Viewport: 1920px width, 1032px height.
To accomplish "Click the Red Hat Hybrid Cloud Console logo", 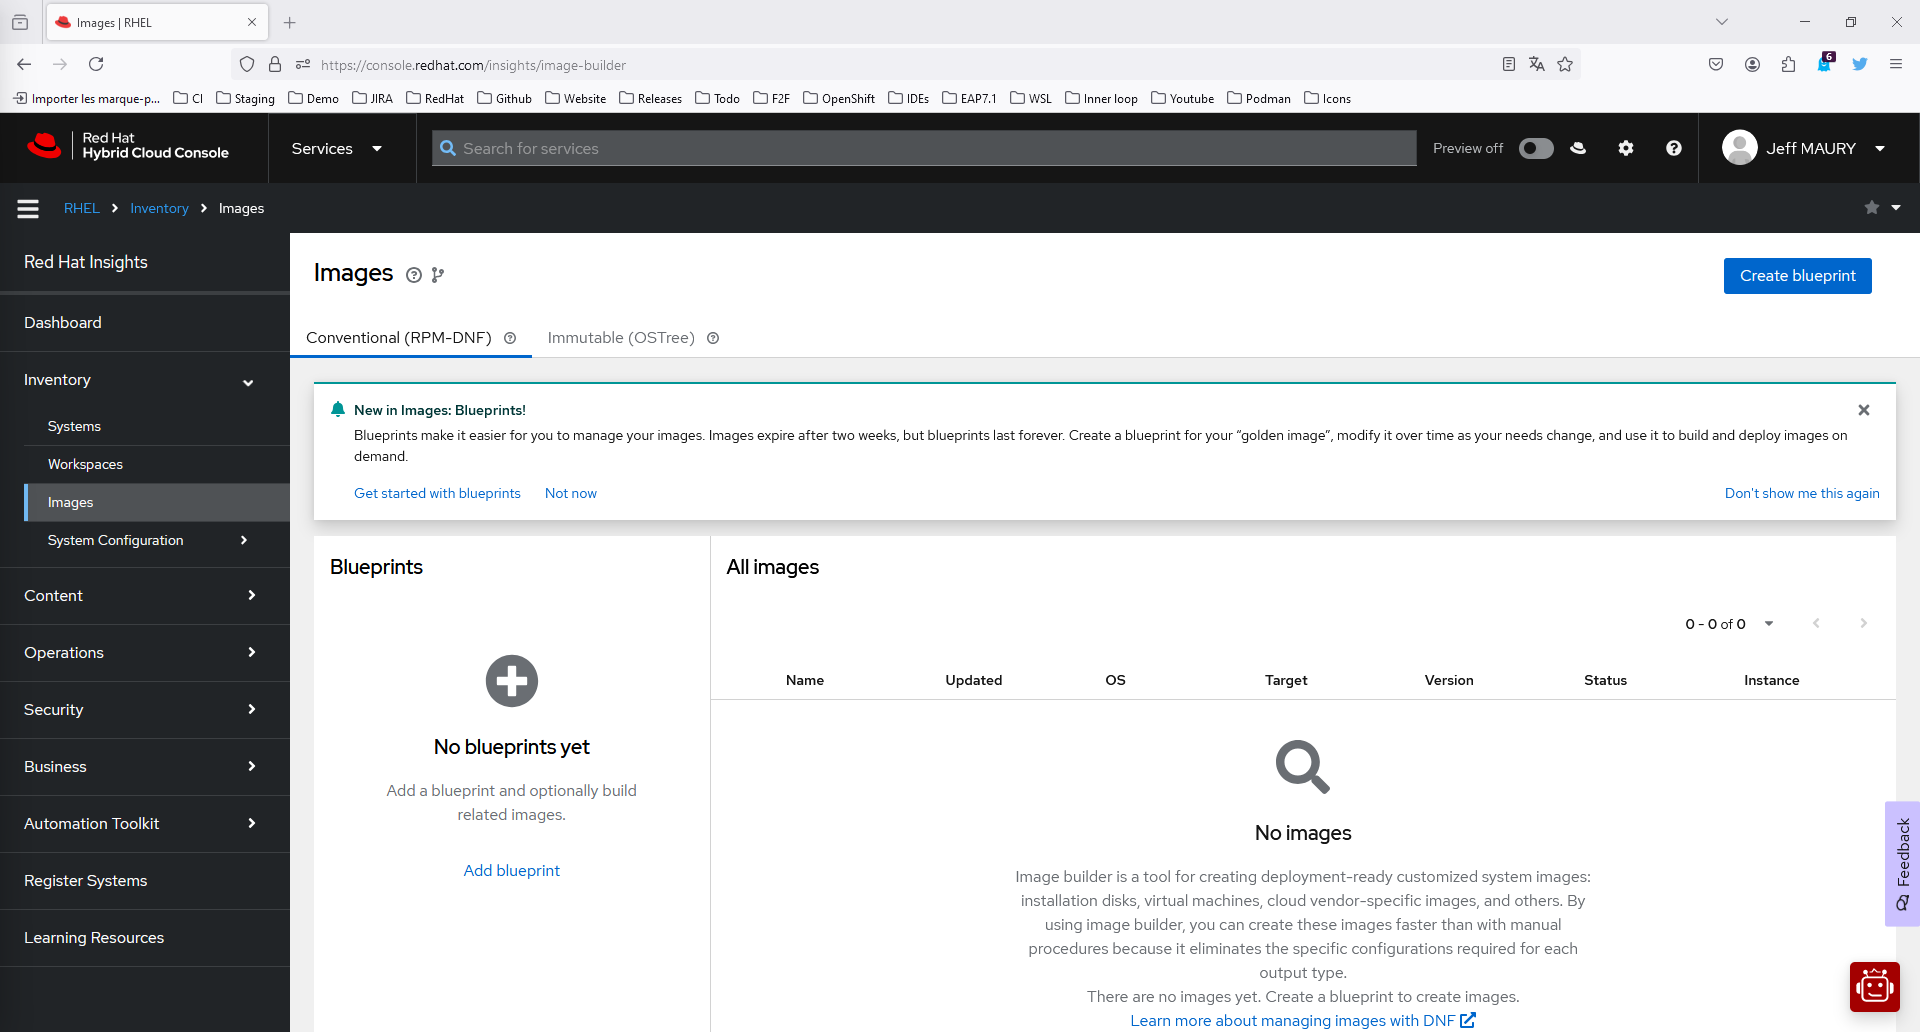I will (130, 147).
